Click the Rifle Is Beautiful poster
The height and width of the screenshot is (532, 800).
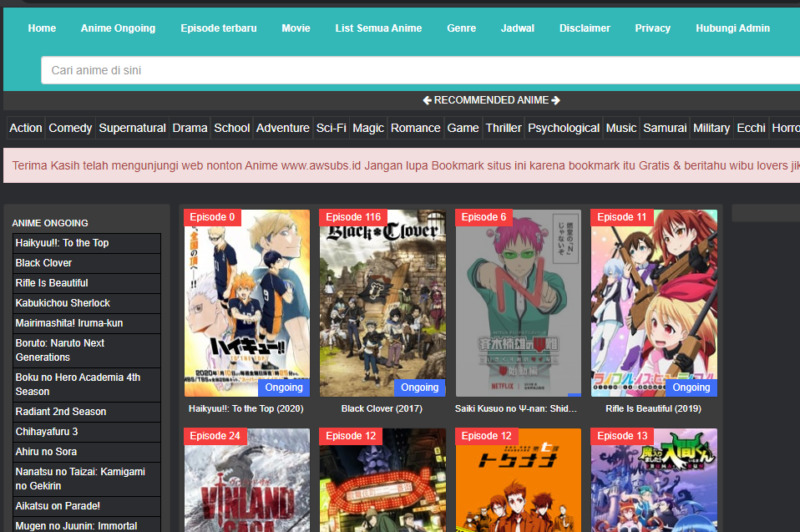pyautogui.click(x=654, y=303)
